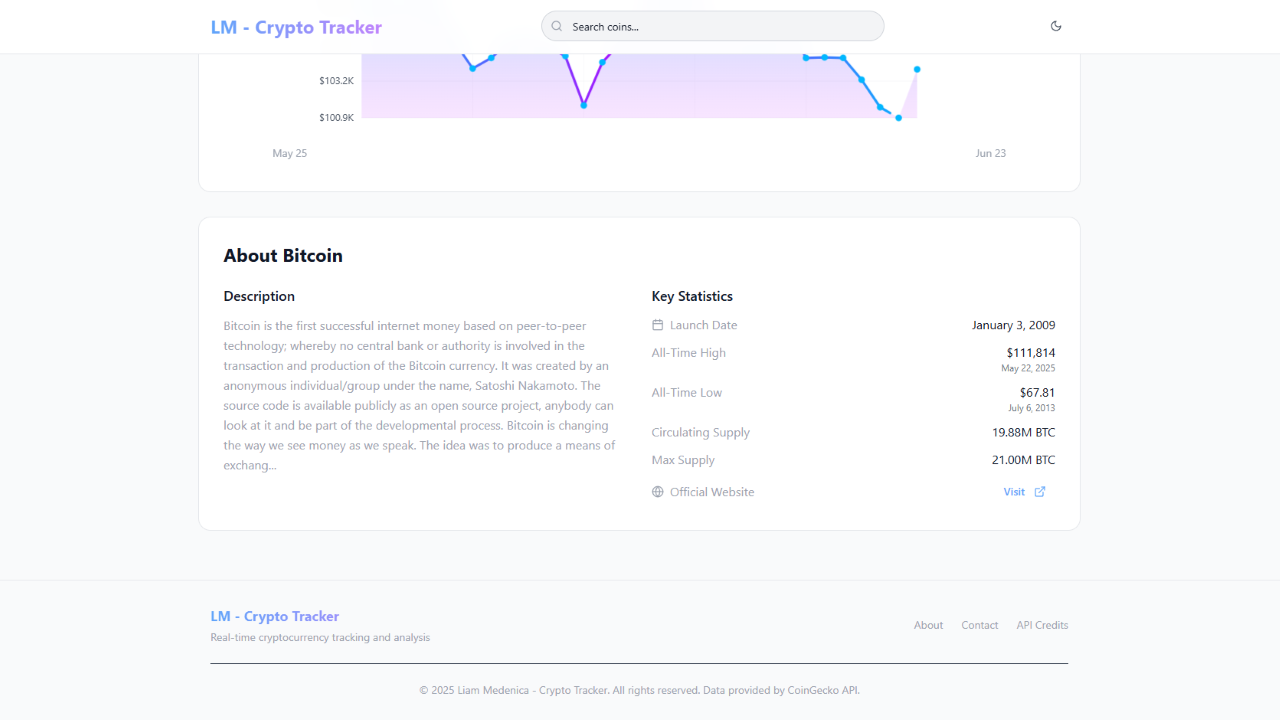
Task: Click the Max Supply value 21.00M BTC
Action: [1023, 460]
